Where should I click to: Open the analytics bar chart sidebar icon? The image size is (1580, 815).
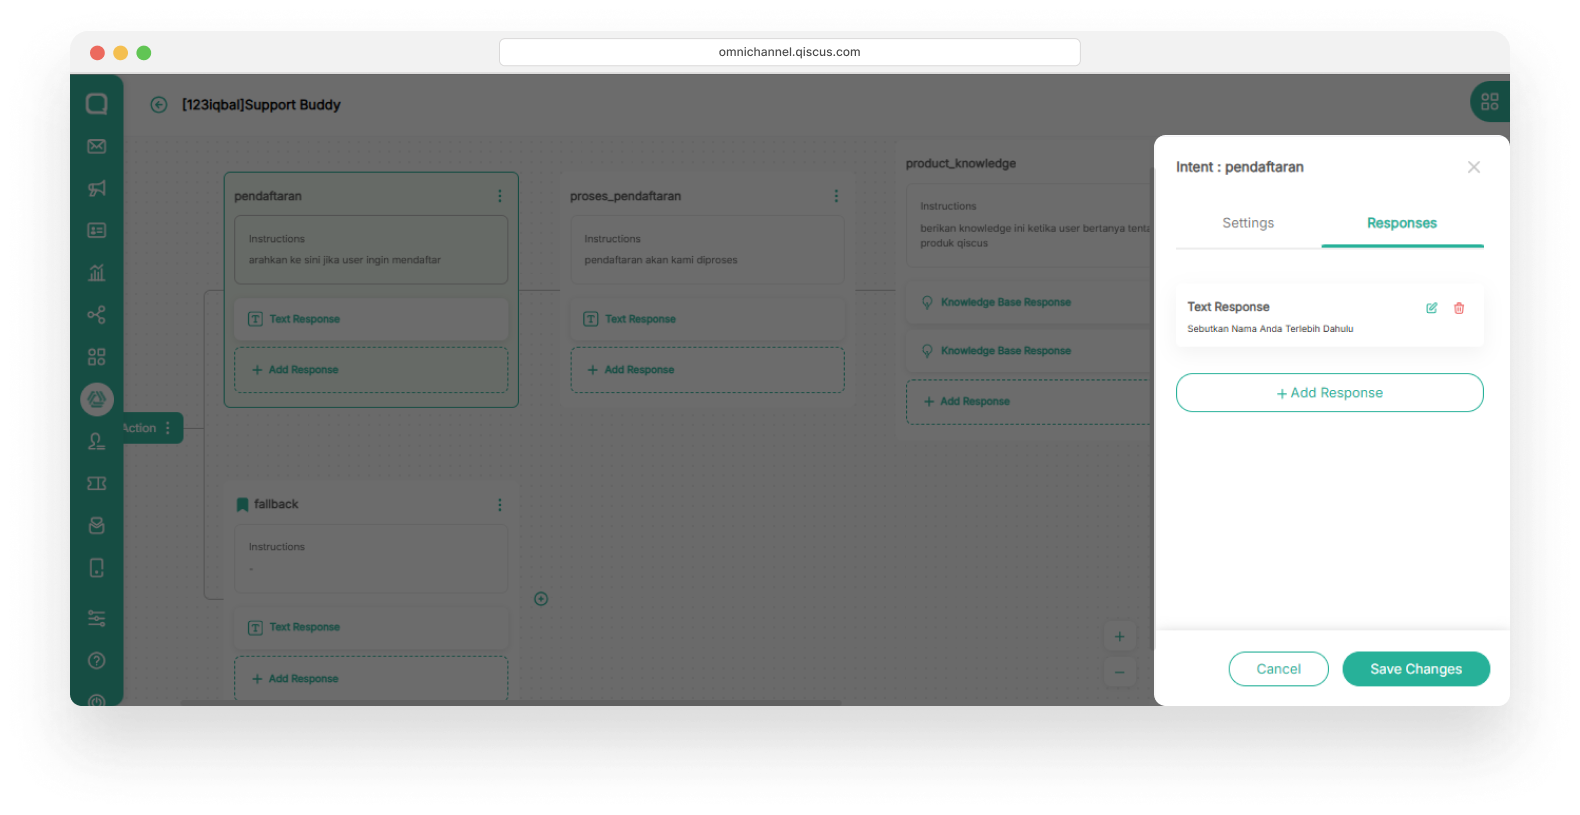tap(97, 273)
